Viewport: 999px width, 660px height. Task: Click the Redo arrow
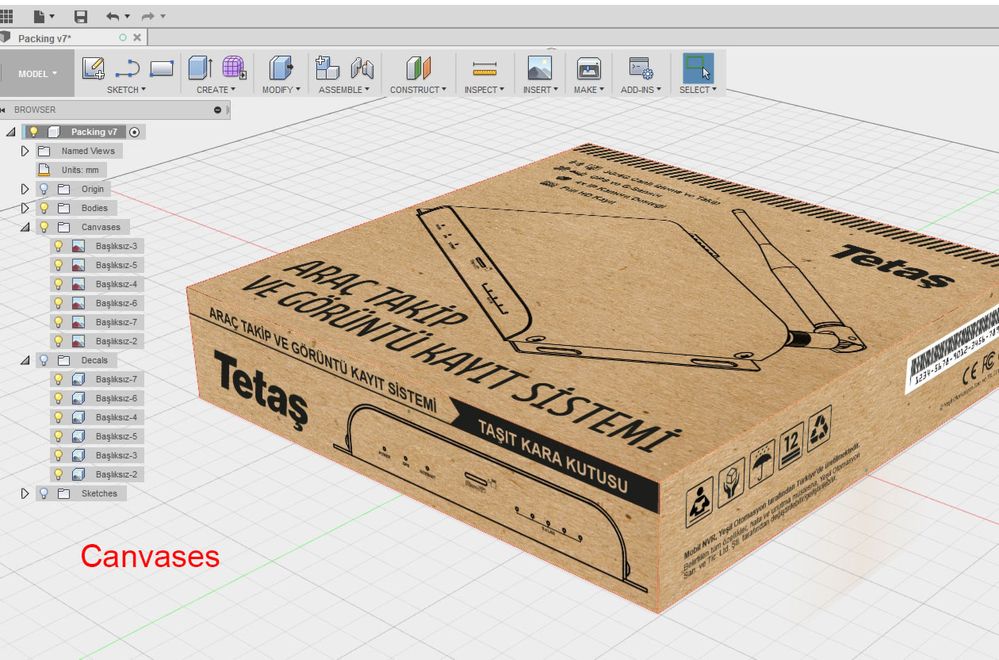[148, 16]
